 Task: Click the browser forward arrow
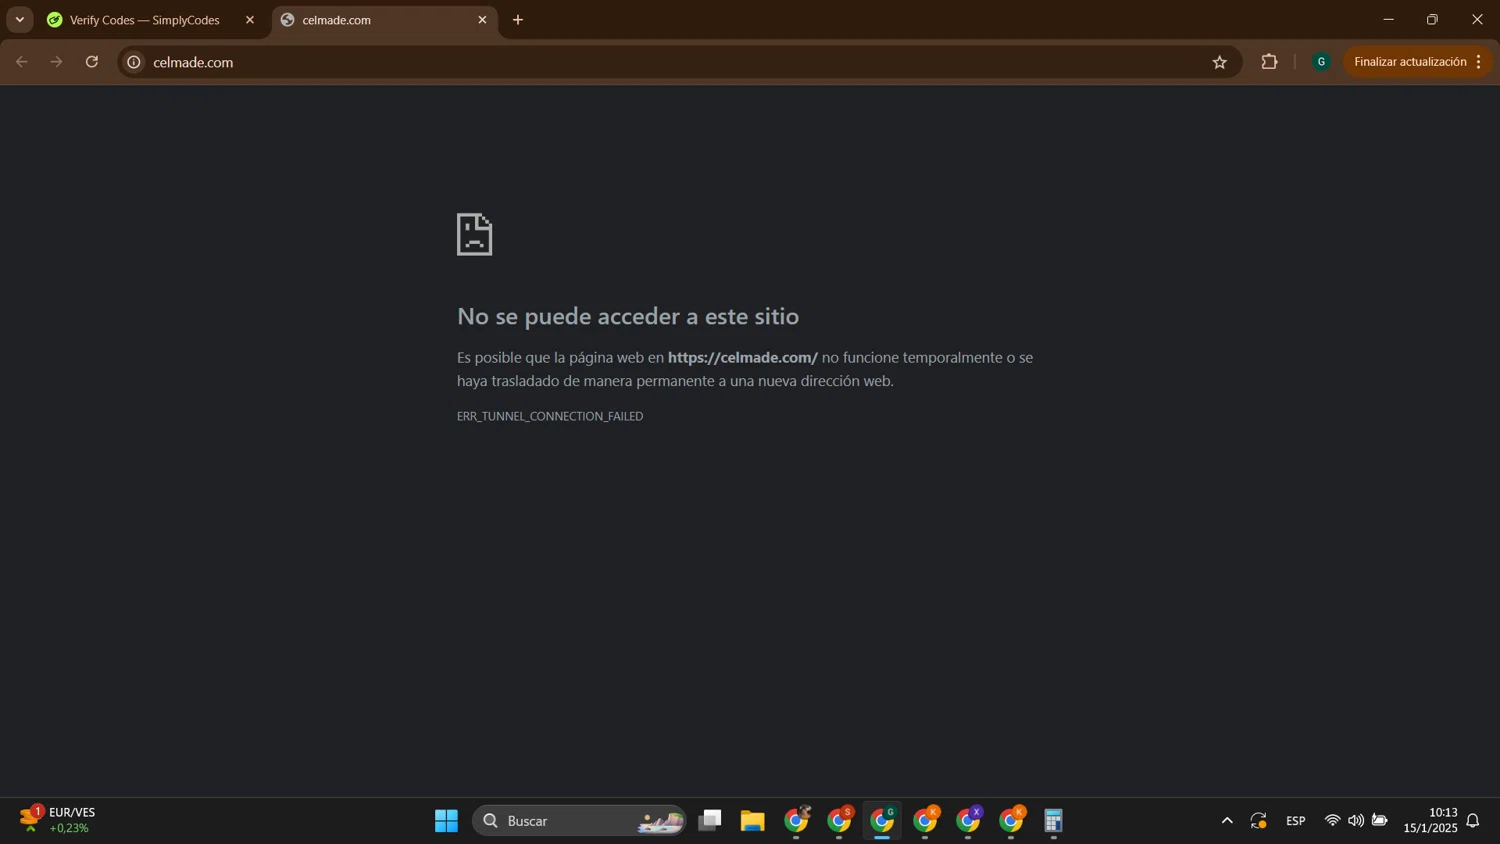[x=57, y=62]
